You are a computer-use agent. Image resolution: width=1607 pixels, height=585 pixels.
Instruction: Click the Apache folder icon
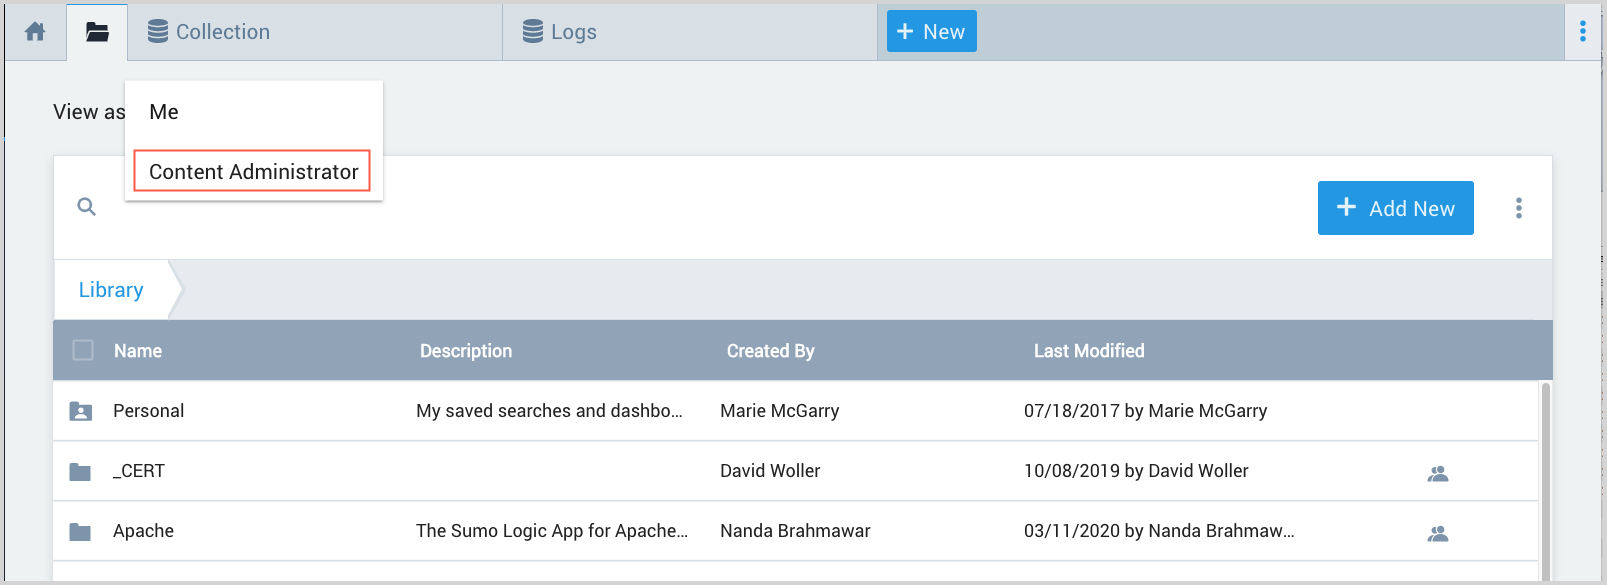80,531
